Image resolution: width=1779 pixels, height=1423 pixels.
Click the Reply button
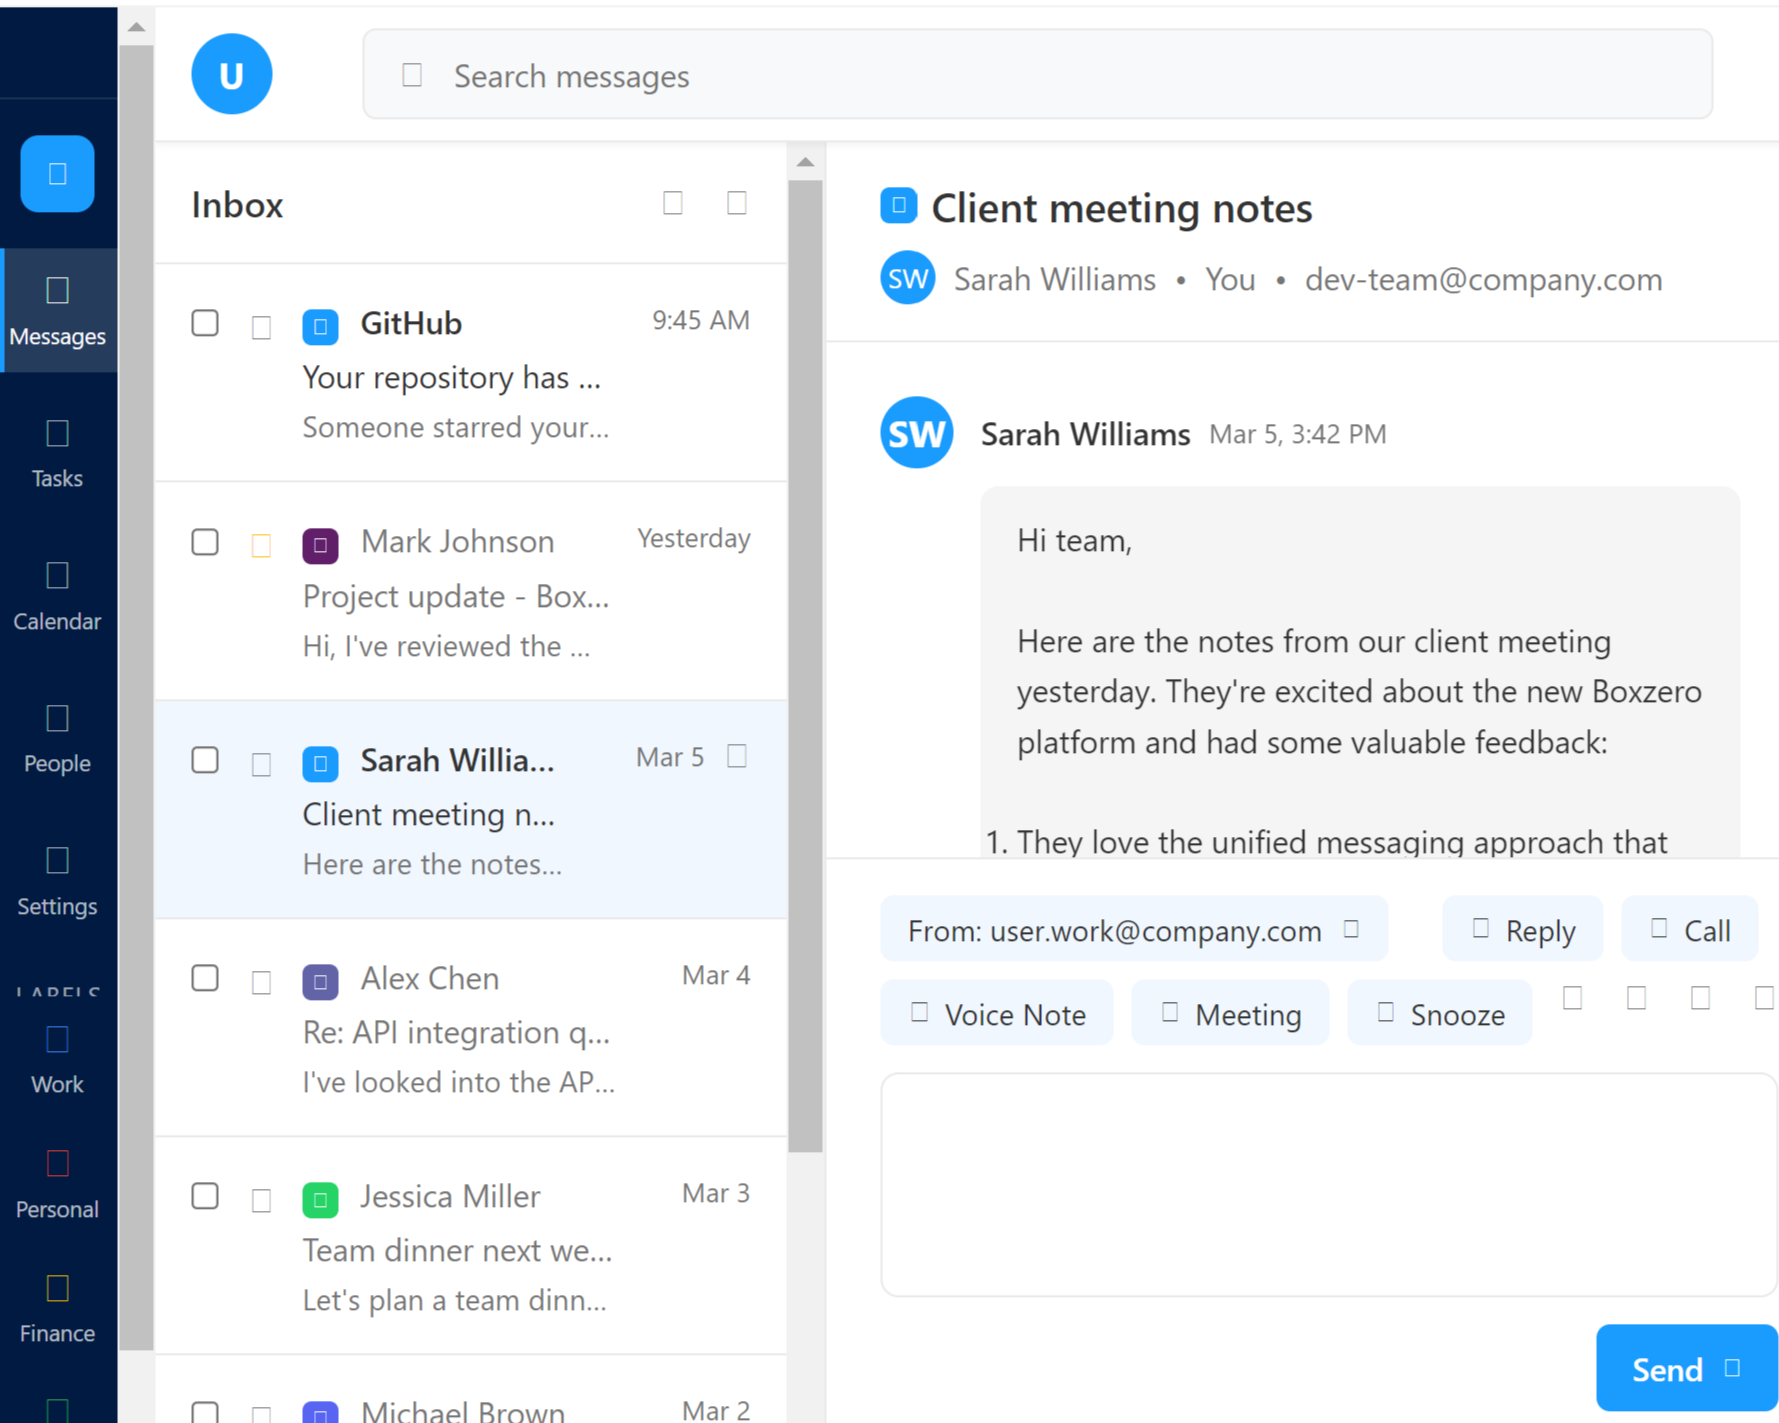(1523, 930)
